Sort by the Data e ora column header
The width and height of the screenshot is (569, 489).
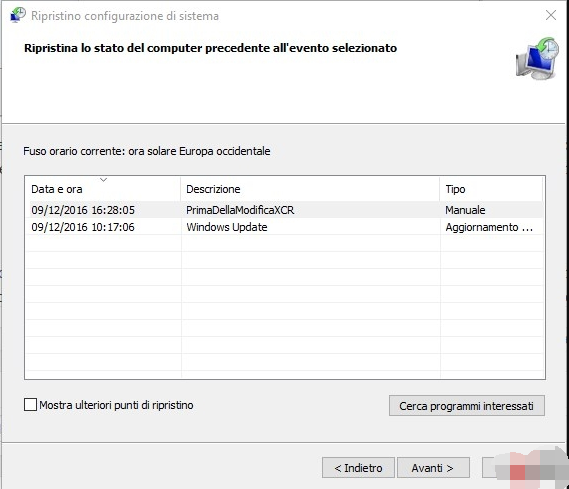[103, 189]
